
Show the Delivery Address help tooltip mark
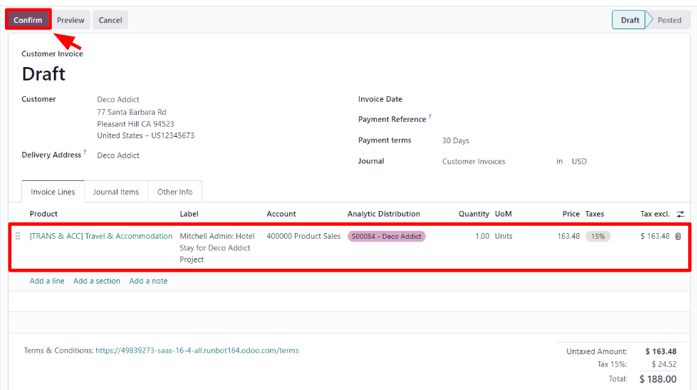(x=84, y=152)
